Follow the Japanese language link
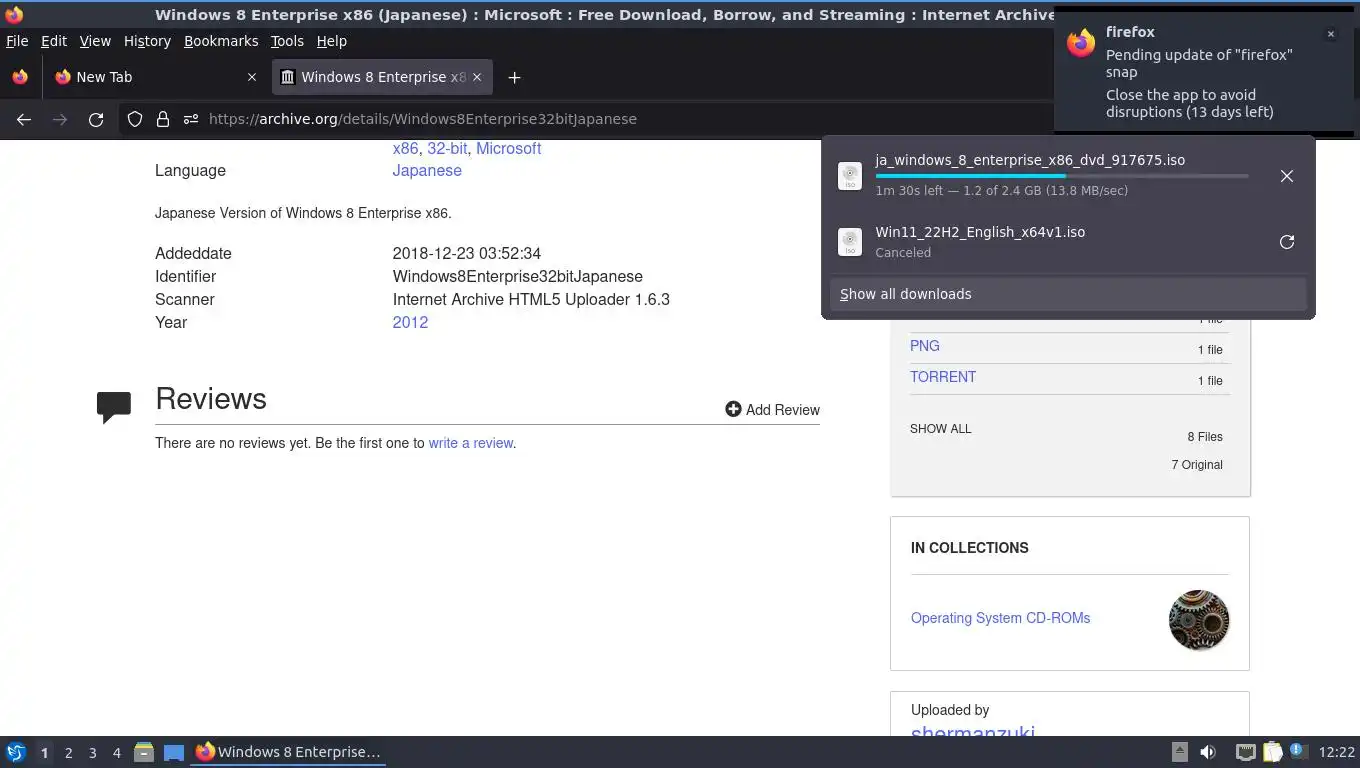Viewport: 1360px width, 768px height. (x=427, y=170)
